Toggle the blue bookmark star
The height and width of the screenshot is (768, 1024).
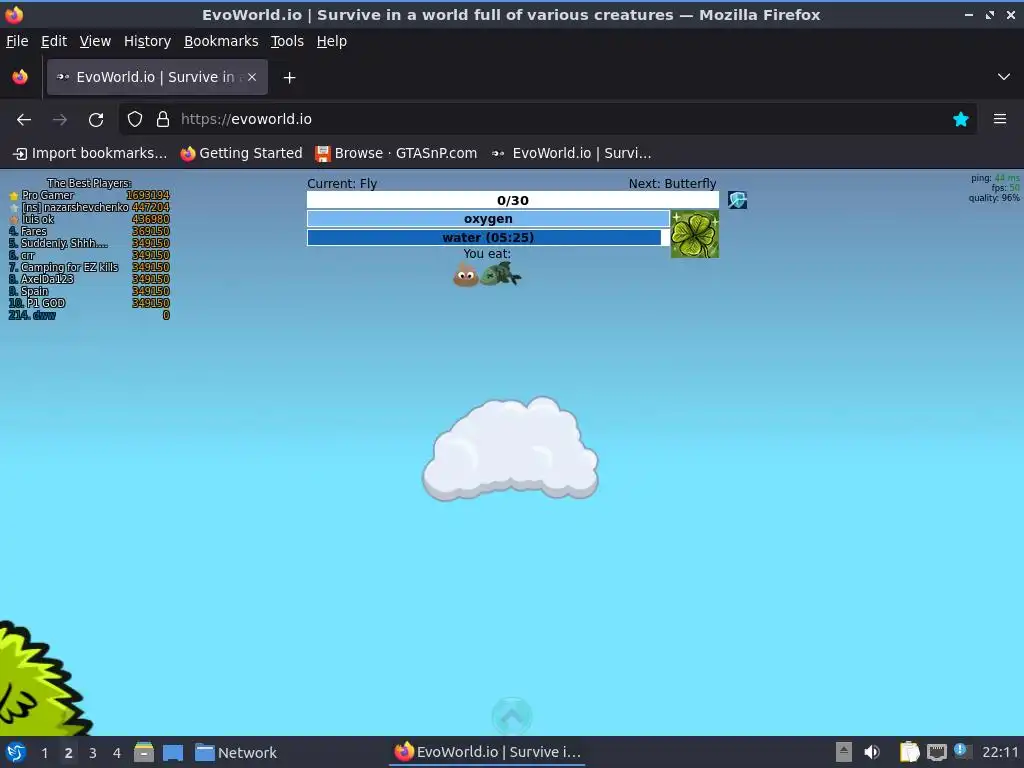(x=961, y=119)
